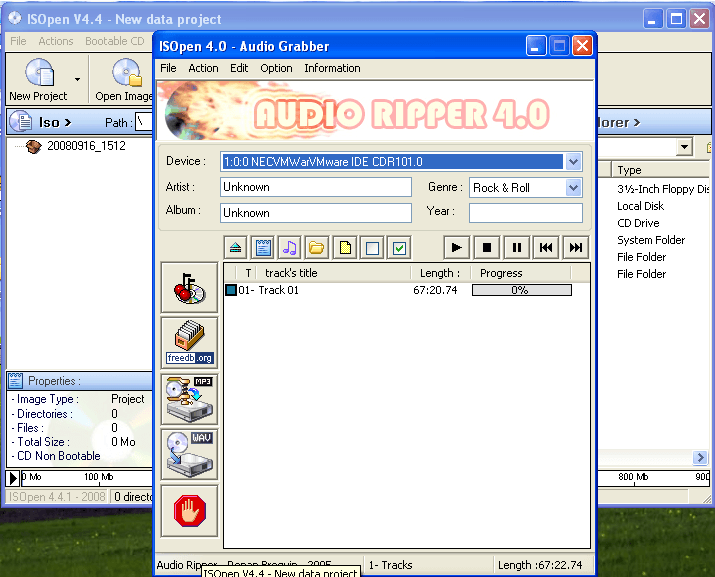Pause track playback
715x577 pixels.
(x=517, y=248)
